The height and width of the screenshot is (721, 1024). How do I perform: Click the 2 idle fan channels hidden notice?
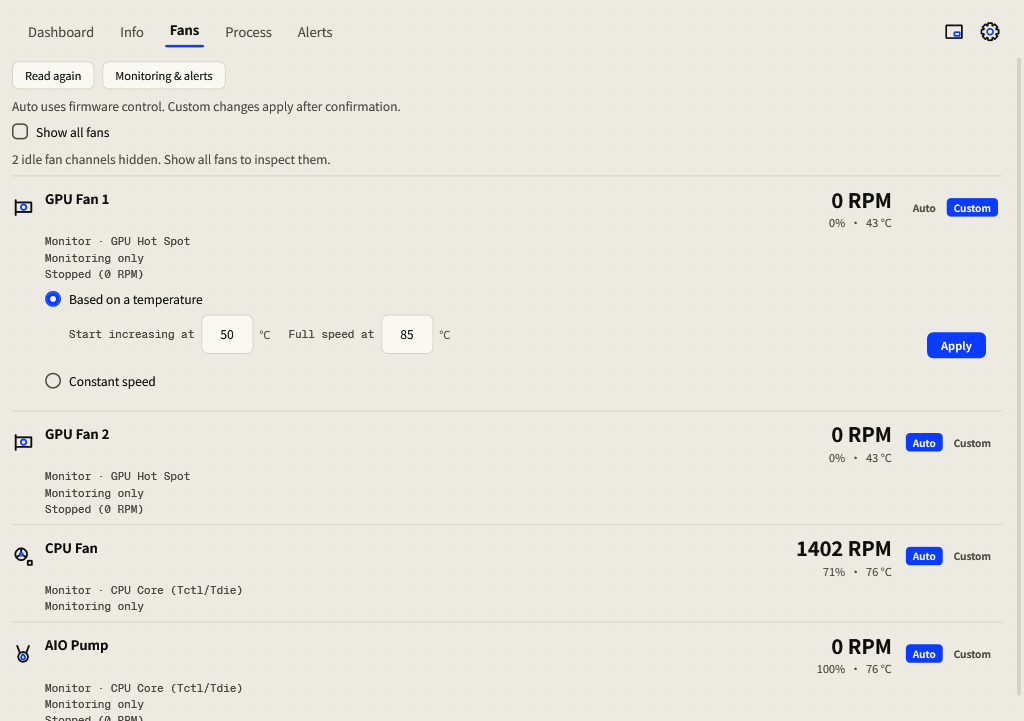coord(171,159)
